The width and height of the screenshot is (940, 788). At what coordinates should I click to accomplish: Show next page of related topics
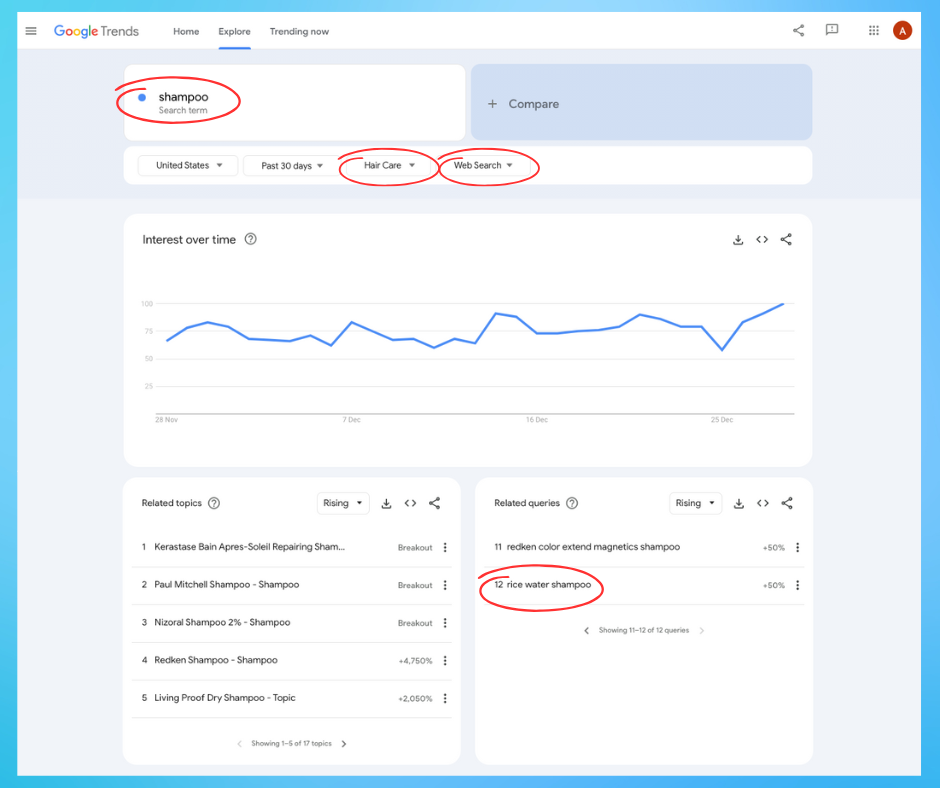pyautogui.click(x=344, y=743)
